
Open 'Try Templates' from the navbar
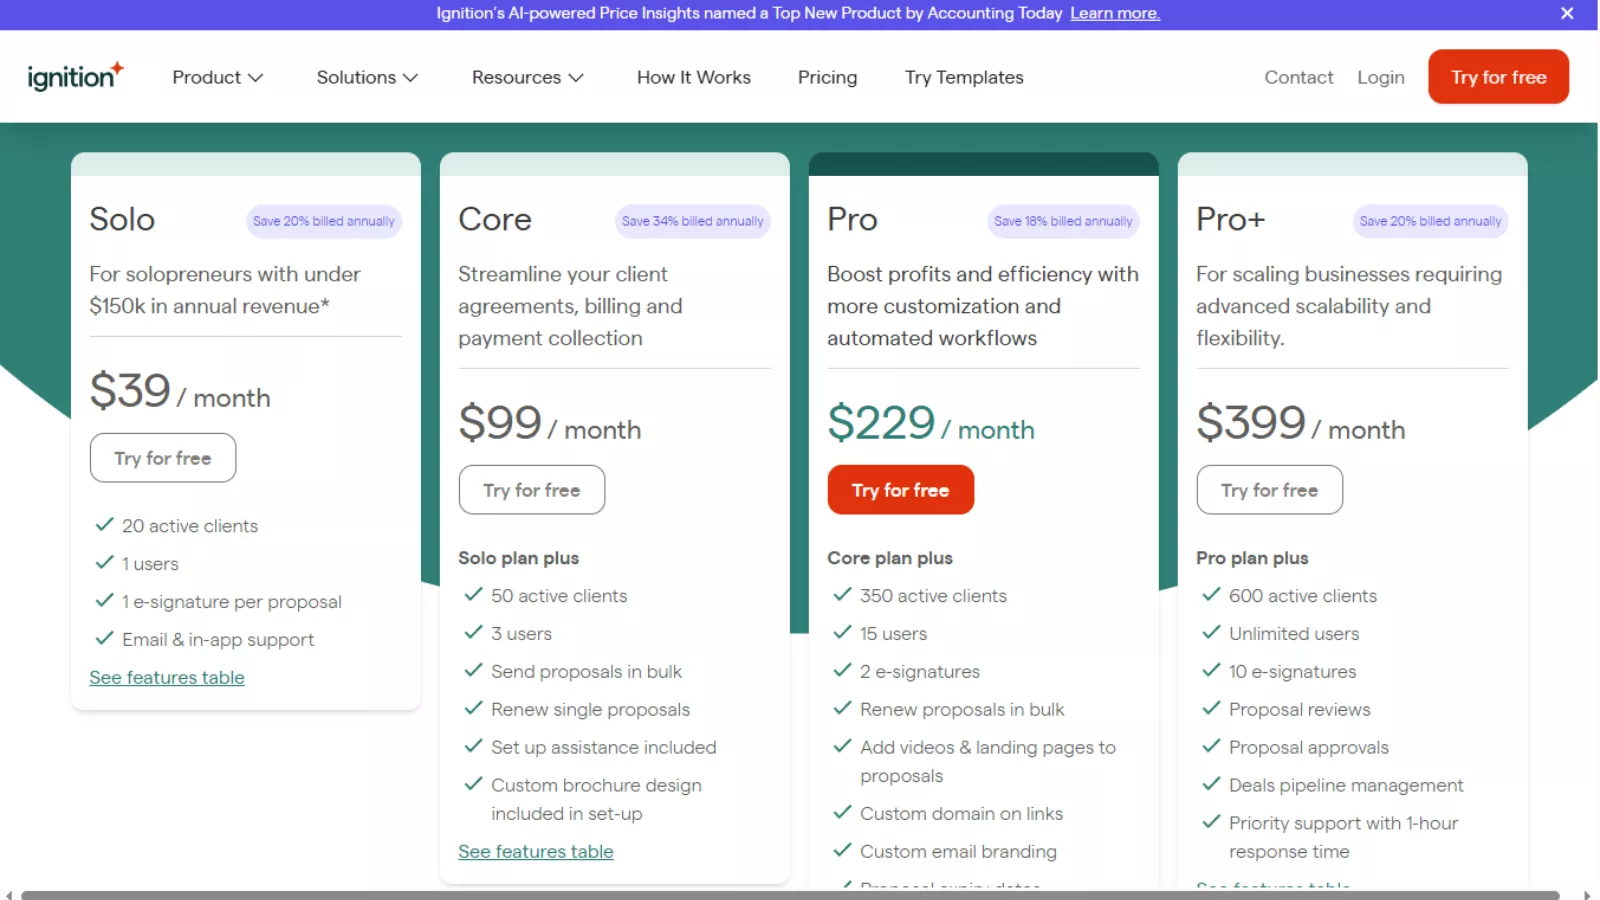[x=963, y=77]
